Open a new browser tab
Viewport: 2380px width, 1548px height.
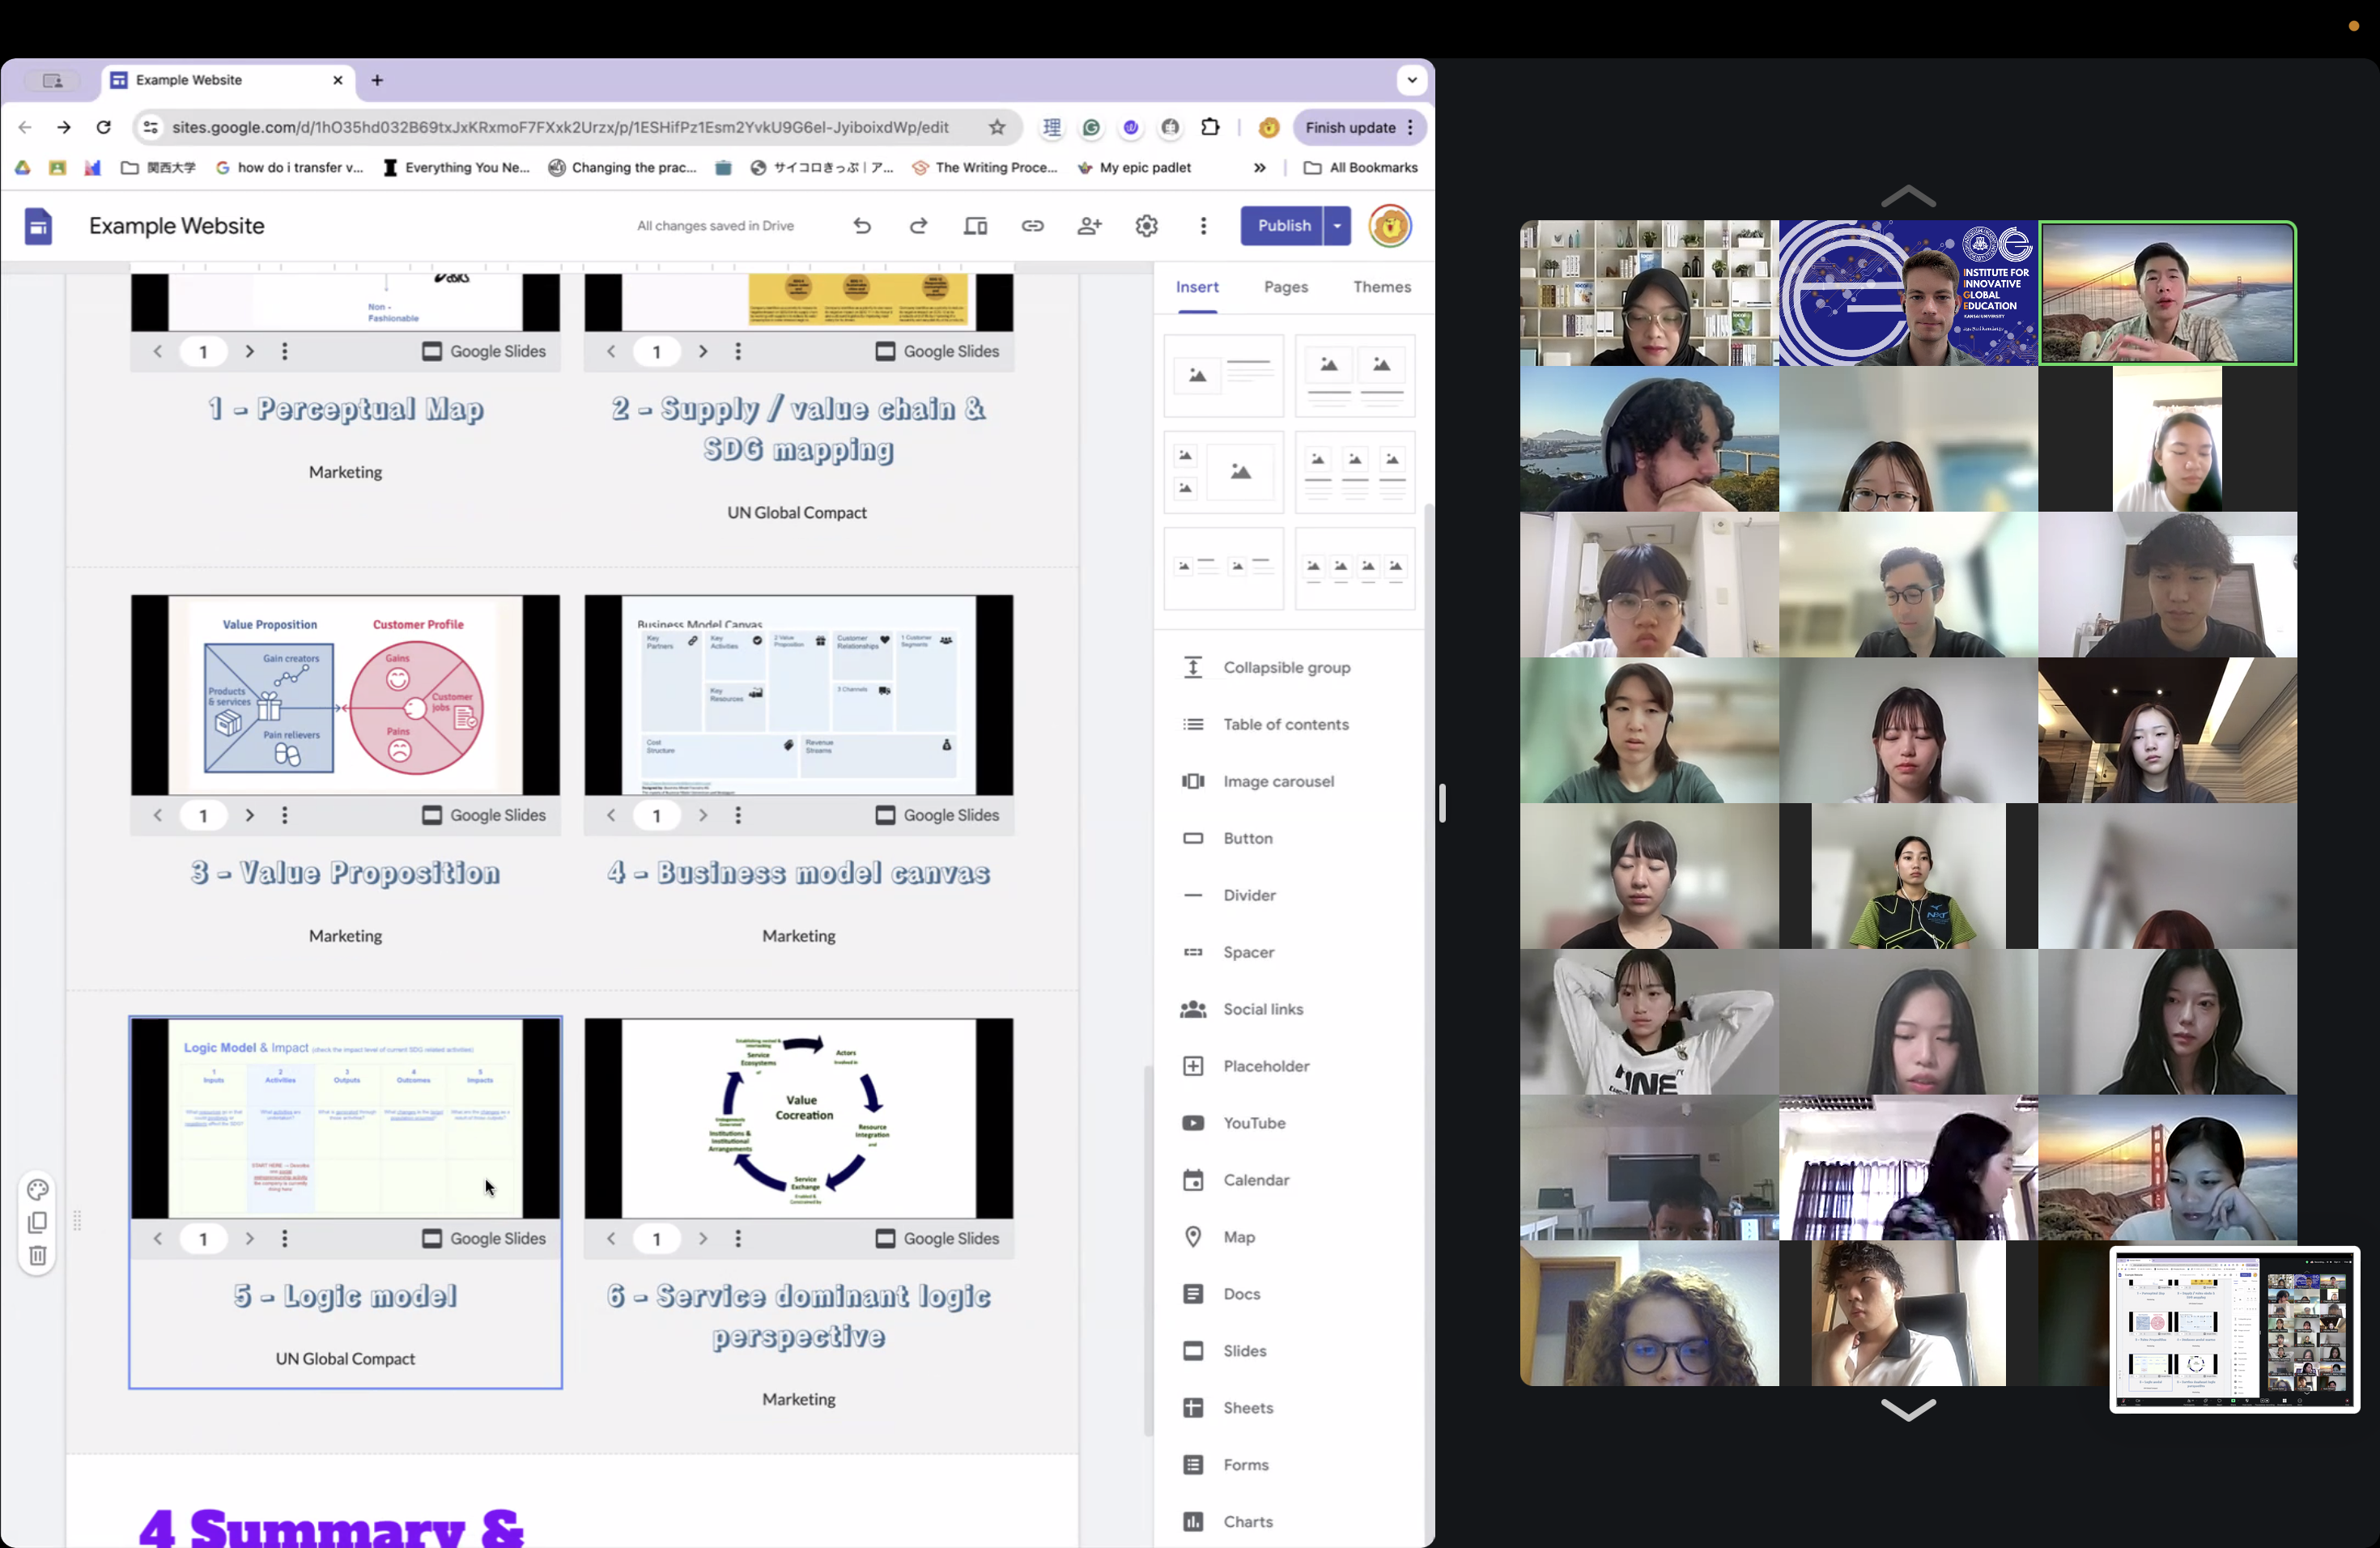[x=377, y=80]
